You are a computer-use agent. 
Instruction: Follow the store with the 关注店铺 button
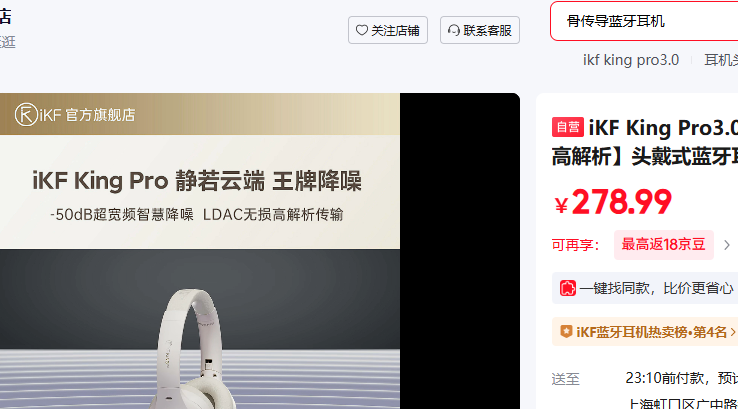tap(388, 30)
